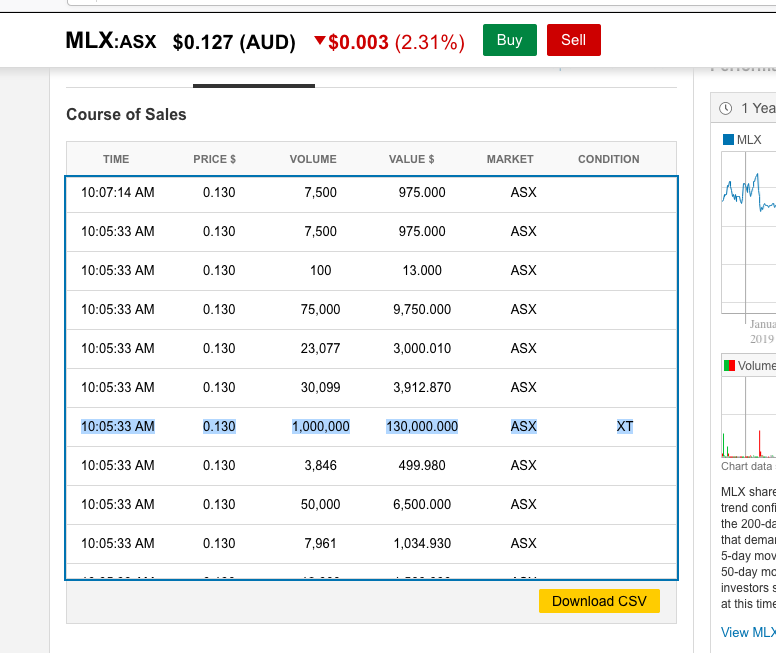Screen dimensions: 776x653
Task: Click the Download CSV button
Action: coord(599,601)
